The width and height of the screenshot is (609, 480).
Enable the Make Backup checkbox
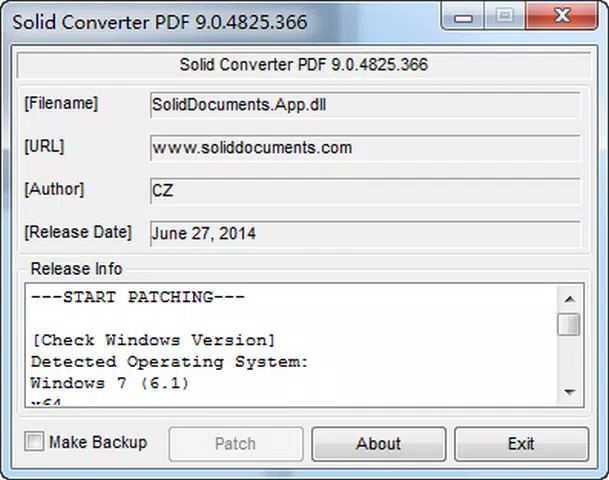tap(34, 442)
